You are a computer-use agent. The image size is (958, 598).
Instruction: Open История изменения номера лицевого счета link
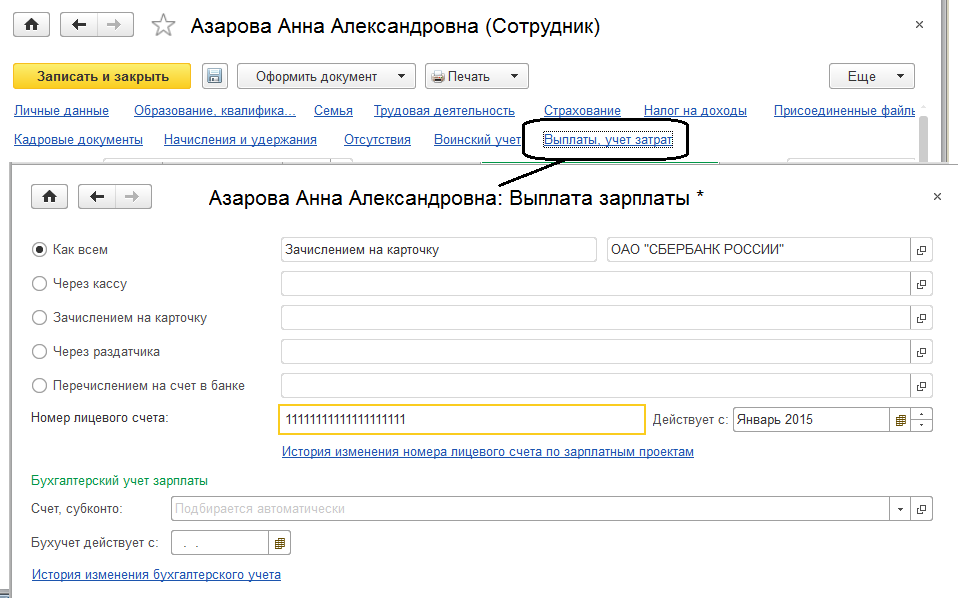488,452
